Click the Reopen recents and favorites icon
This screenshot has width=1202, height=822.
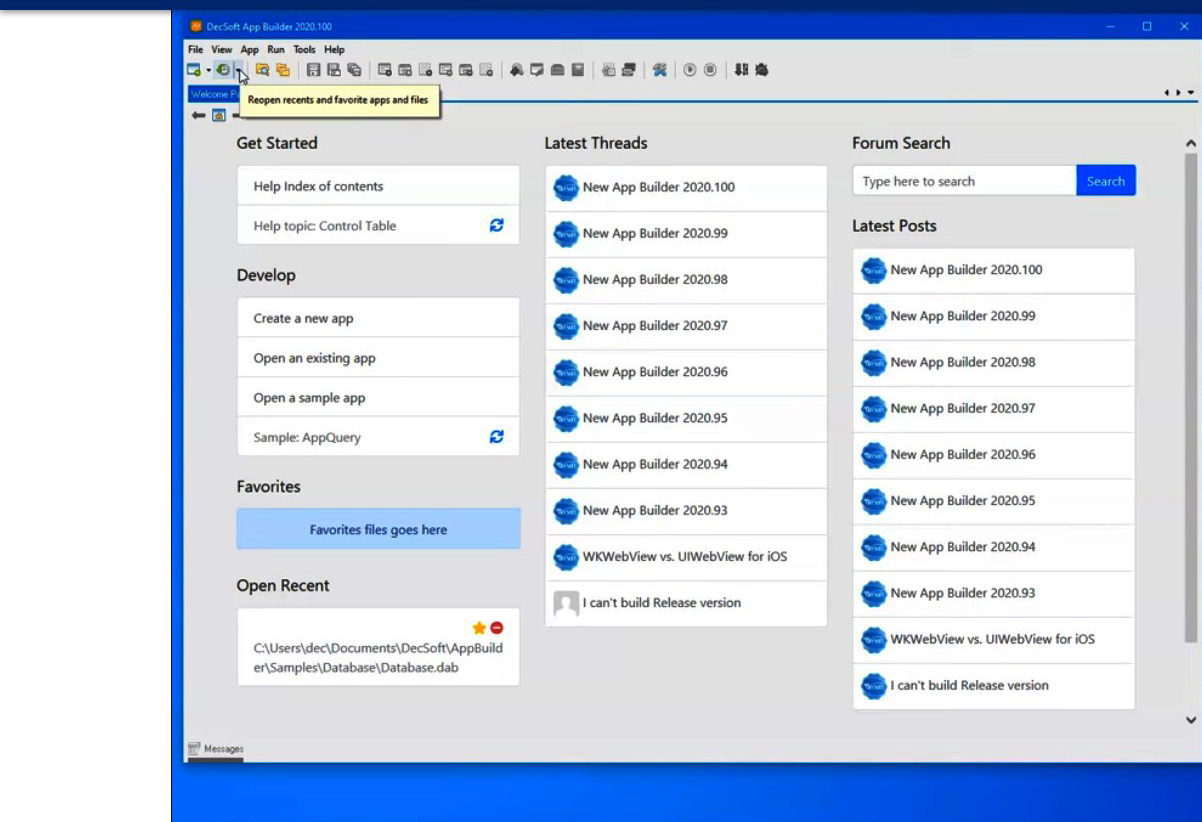click(222, 70)
